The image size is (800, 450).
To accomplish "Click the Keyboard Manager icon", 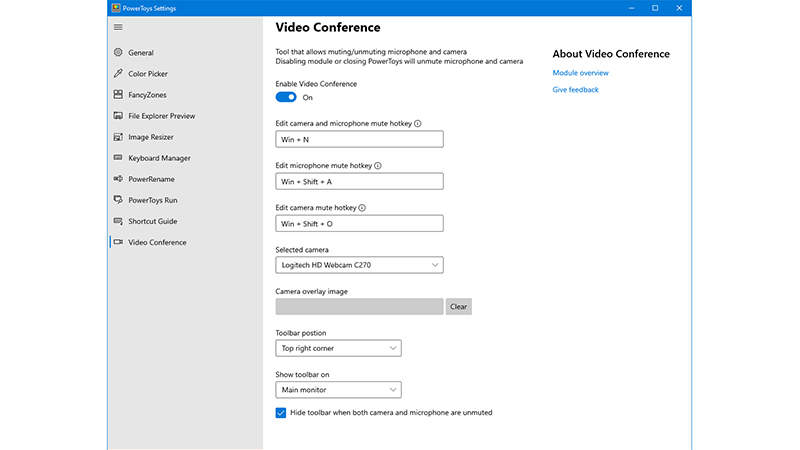I will point(118,158).
